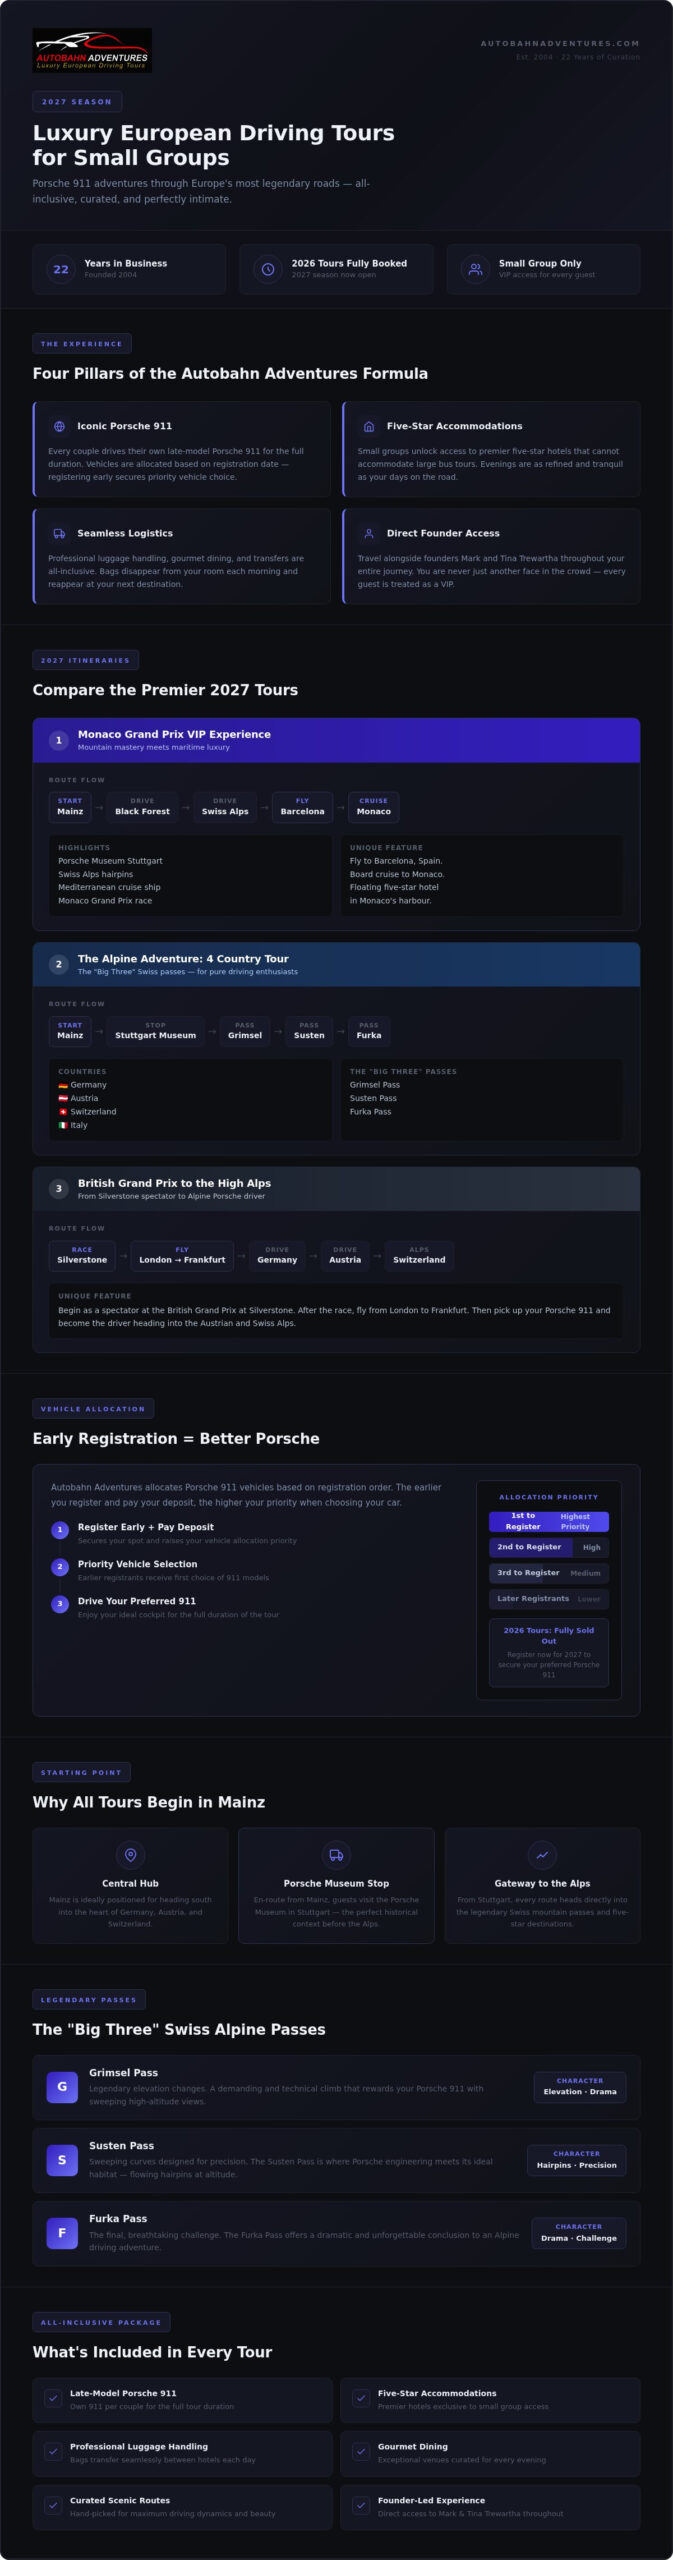This screenshot has width=673, height=2560.
Task: Click the map pin icon above Central Hub
Action: 130,1854
